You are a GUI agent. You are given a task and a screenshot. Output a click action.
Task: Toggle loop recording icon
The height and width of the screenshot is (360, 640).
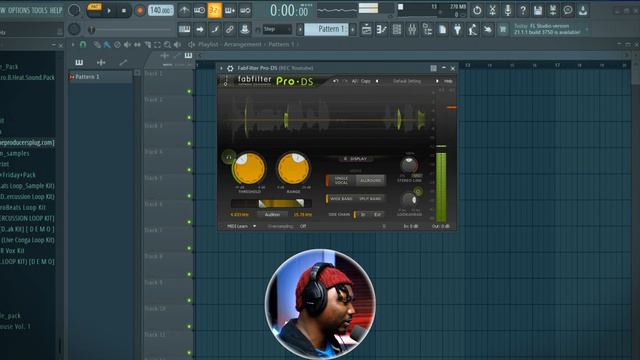[x=245, y=10]
